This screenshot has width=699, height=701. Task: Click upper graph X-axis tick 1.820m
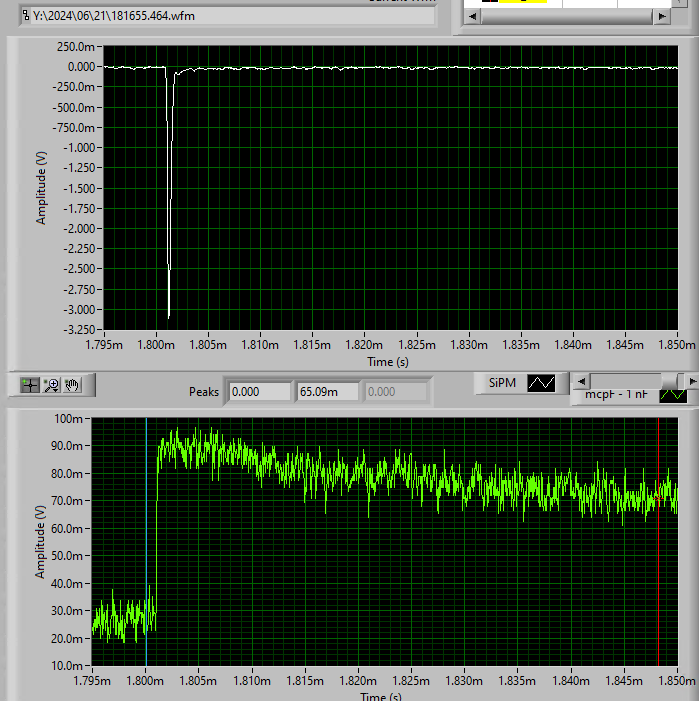364,345
